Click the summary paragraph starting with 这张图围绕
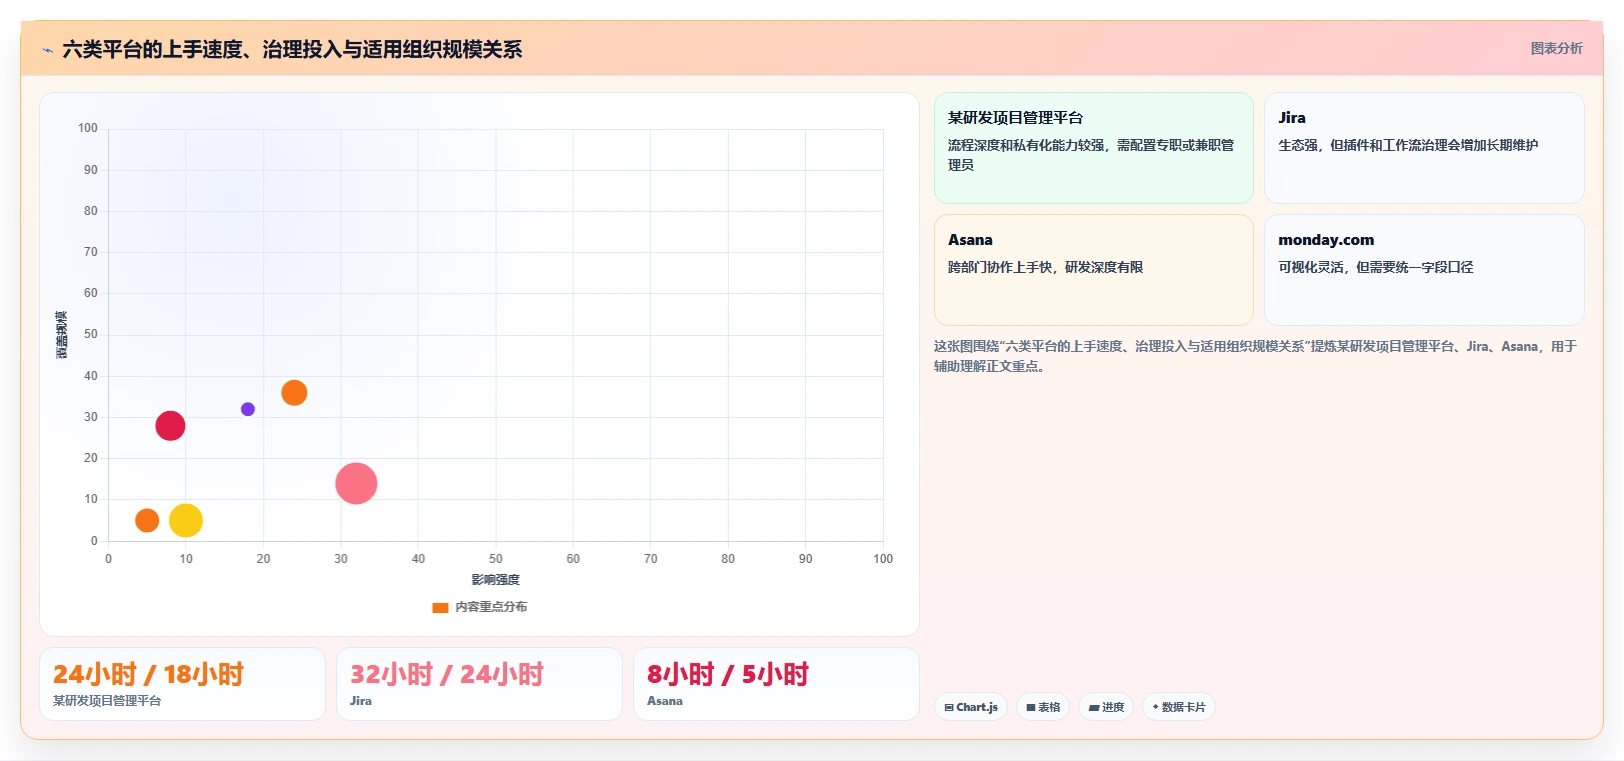1624x761 pixels. (x=1256, y=356)
